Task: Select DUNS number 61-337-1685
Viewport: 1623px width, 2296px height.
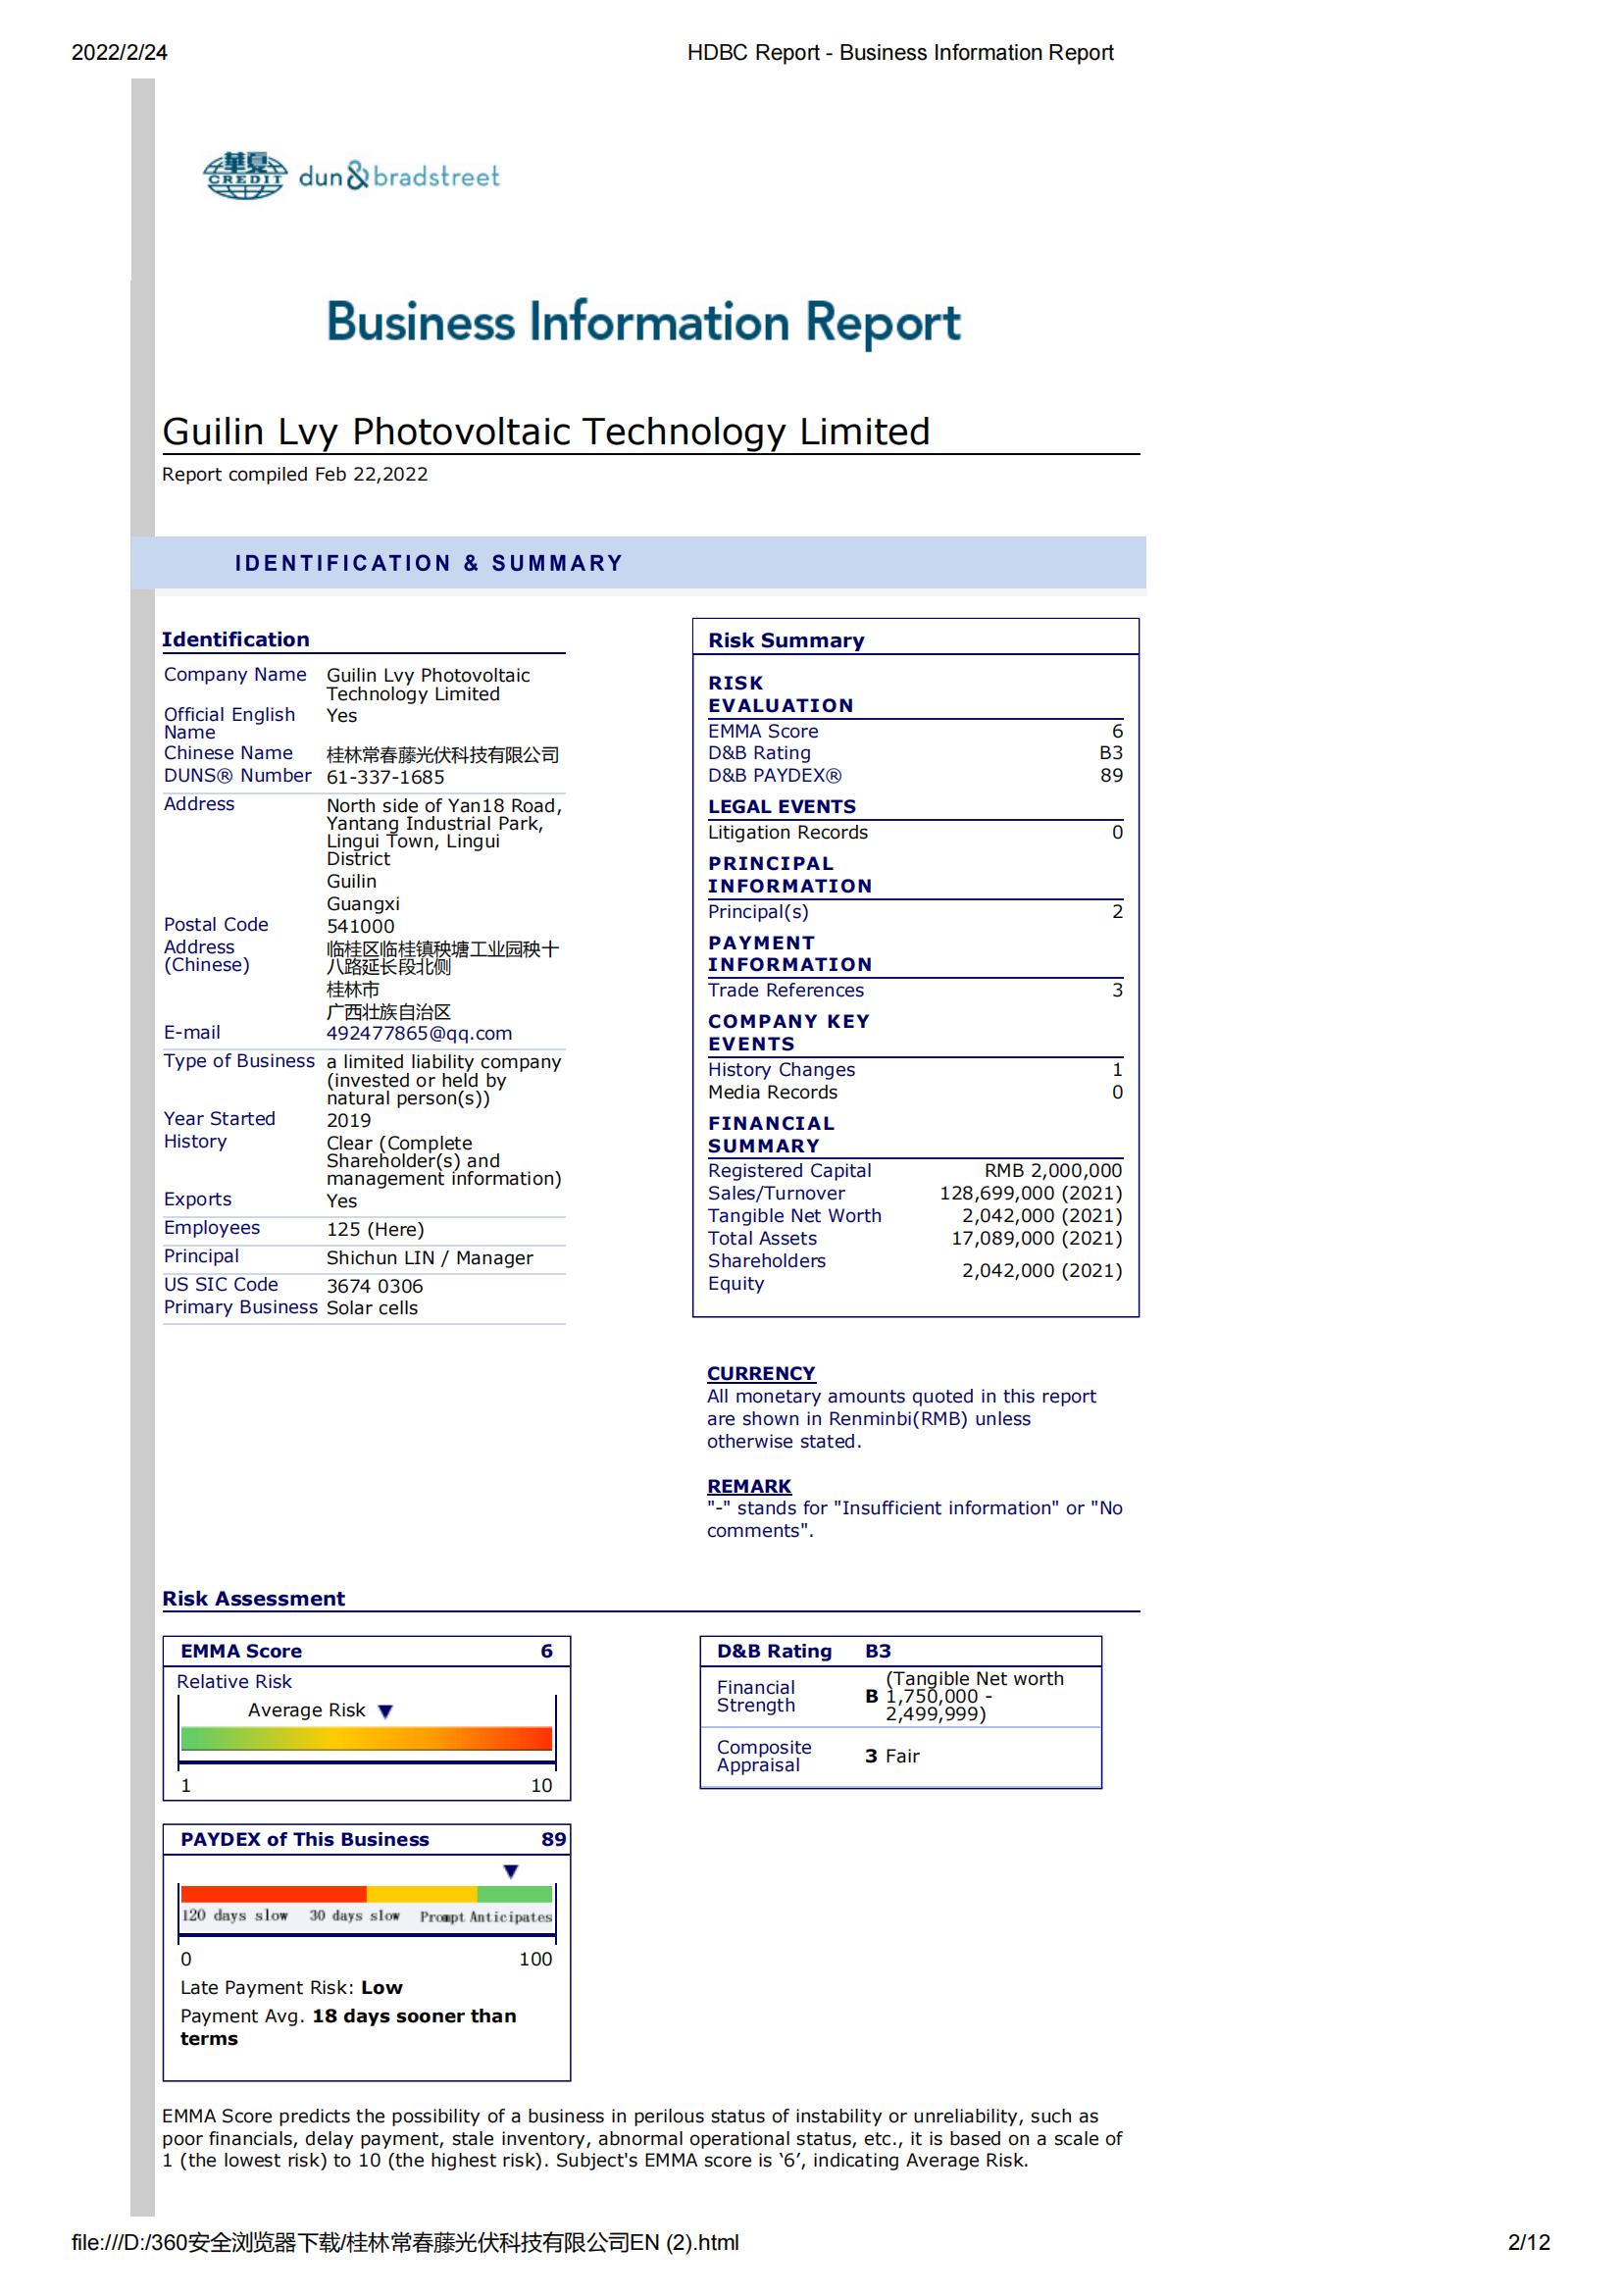Action: tap(385, 777)
